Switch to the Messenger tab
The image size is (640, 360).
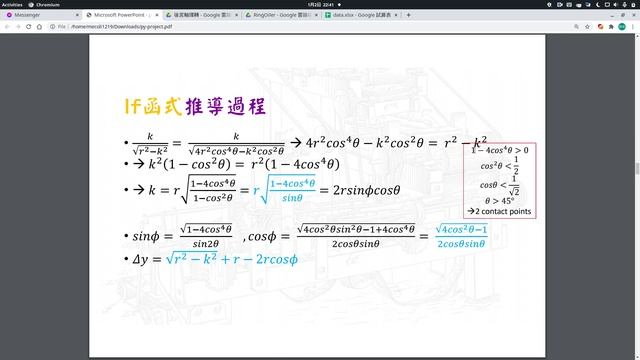41,15
